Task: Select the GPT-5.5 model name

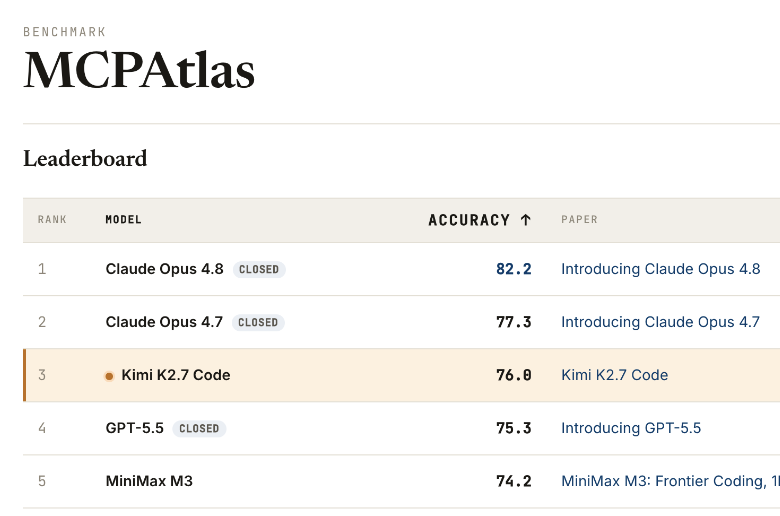Action: click(134, 428)
